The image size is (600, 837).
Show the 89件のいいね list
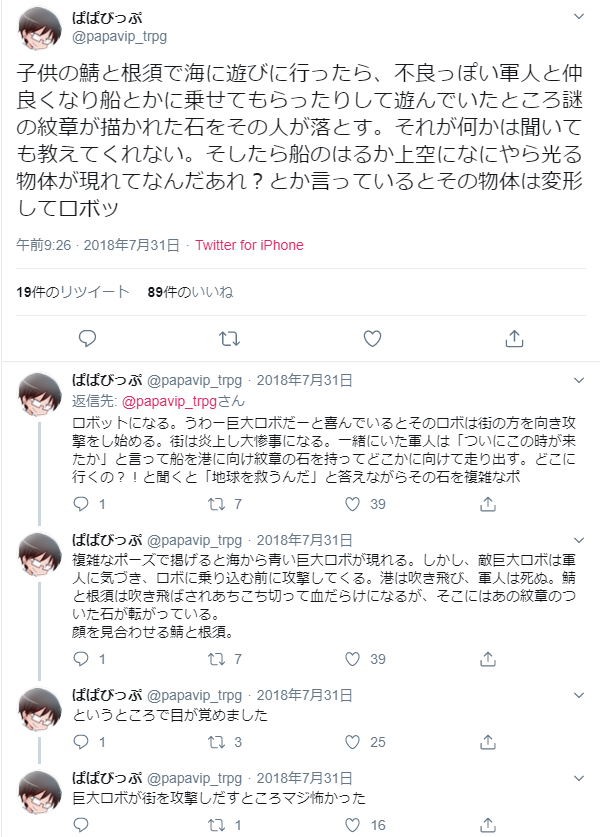click(x=190, y=292)
